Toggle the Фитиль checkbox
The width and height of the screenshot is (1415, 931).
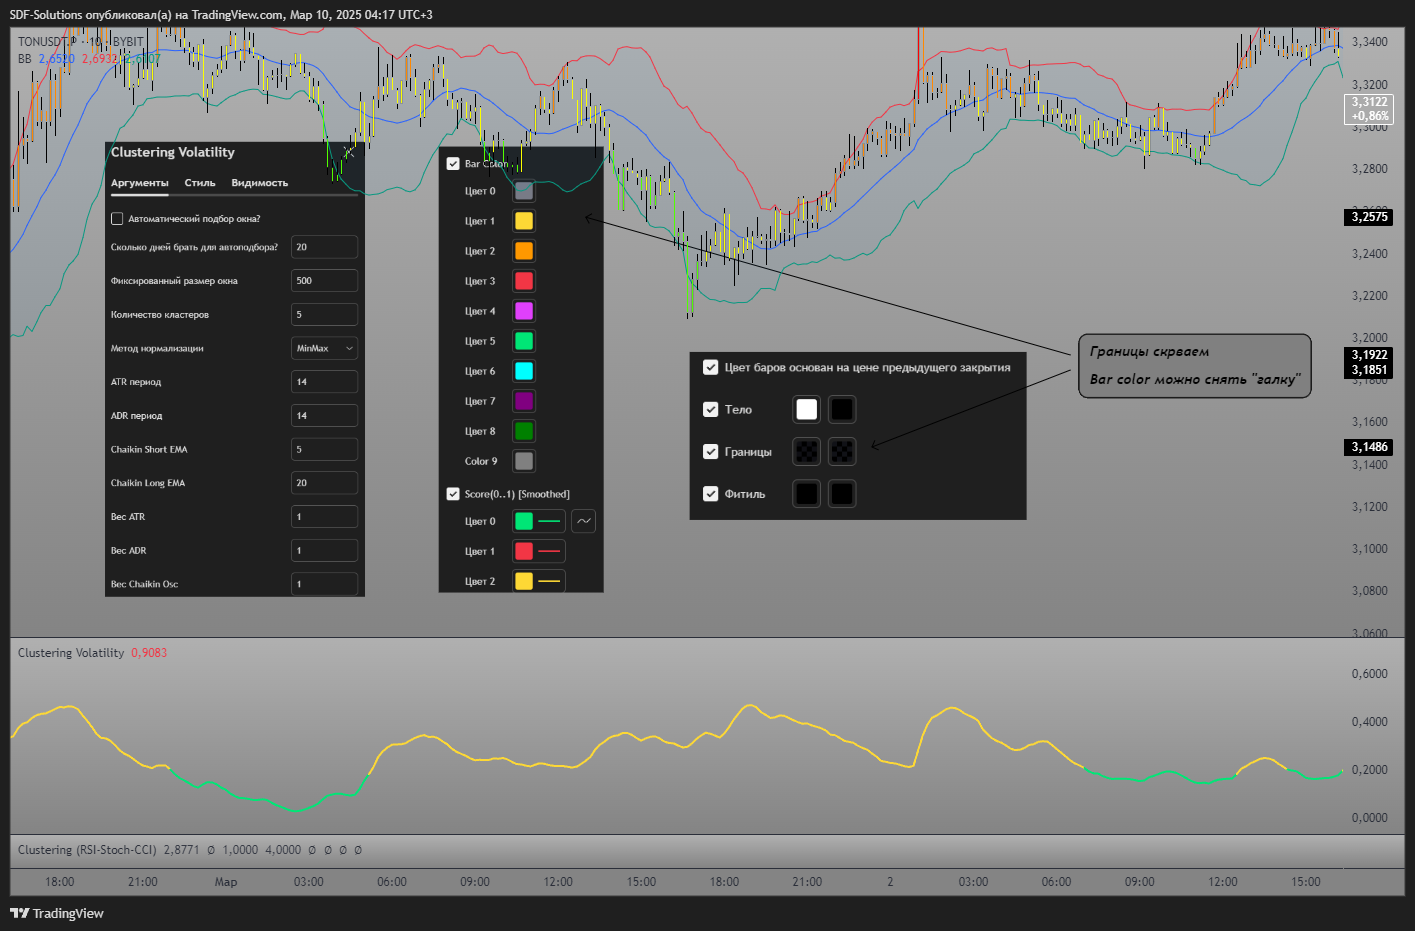711,494
